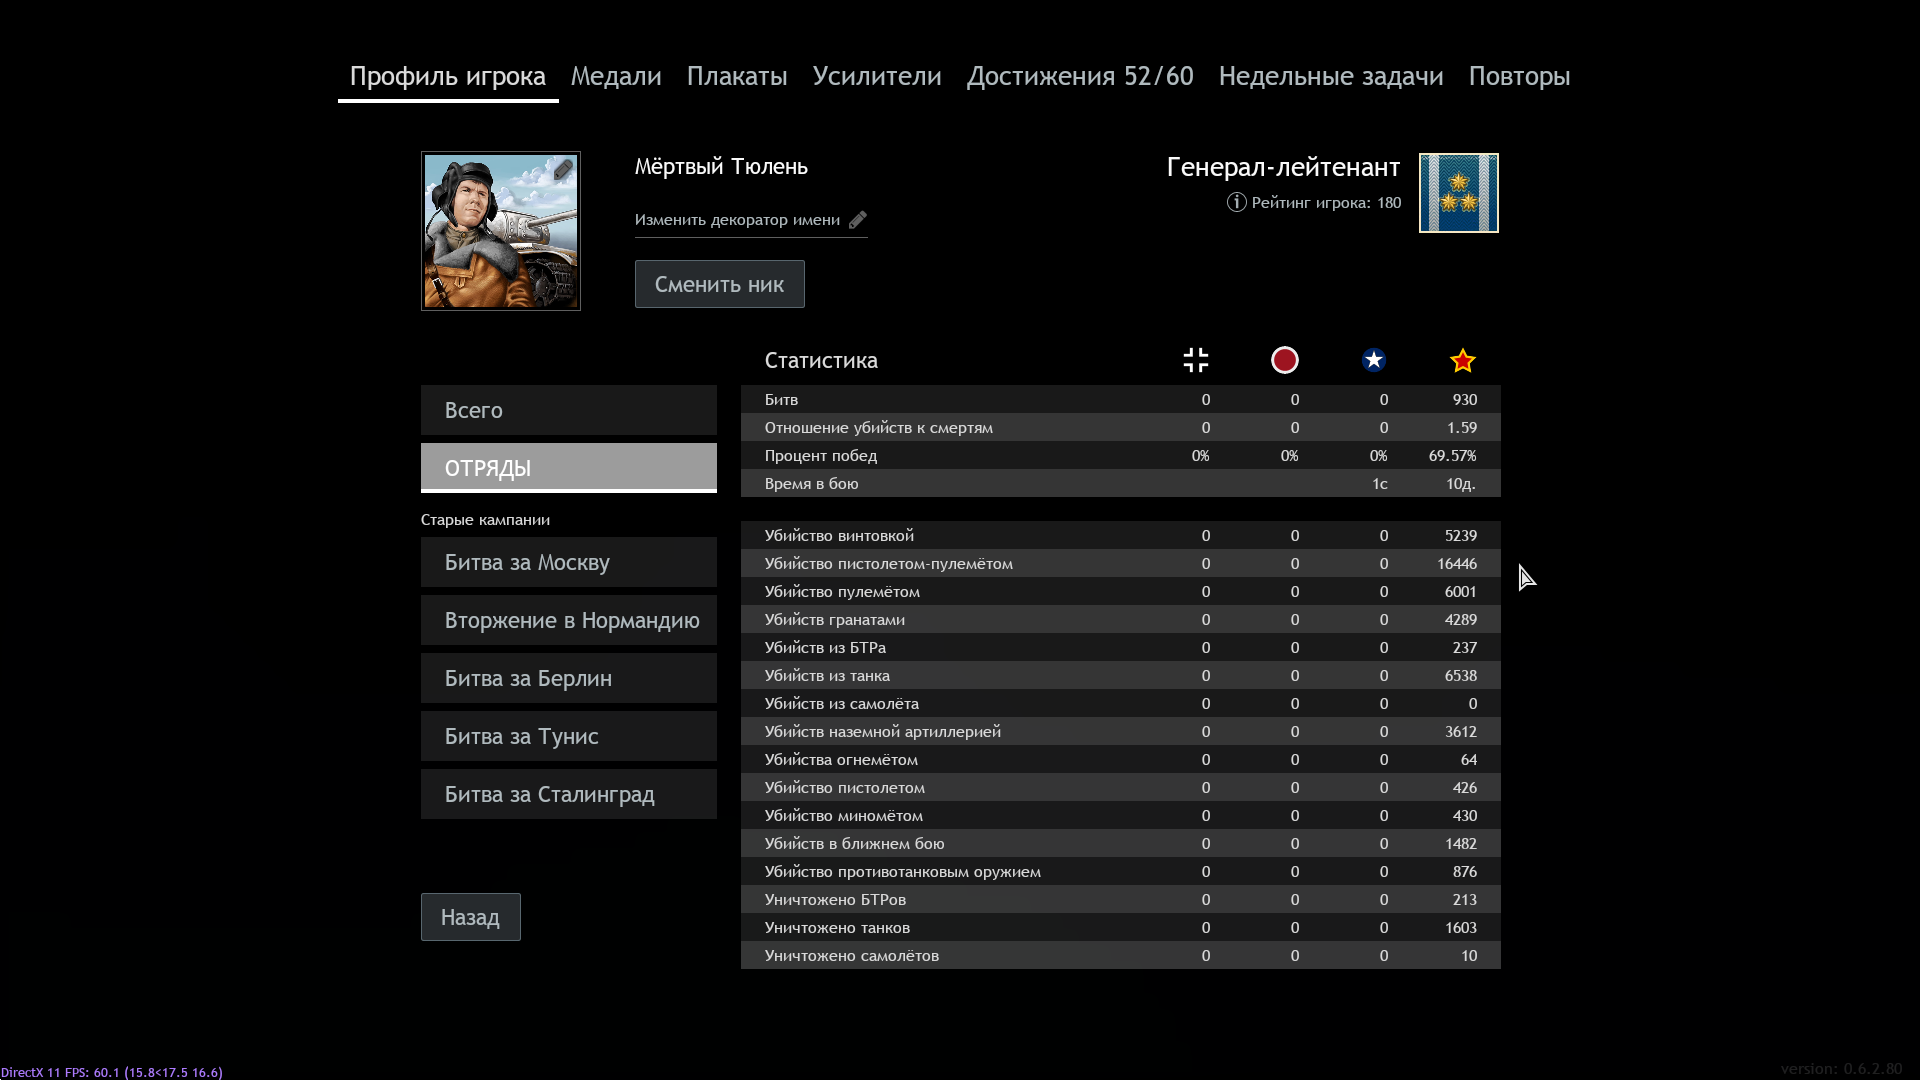Click the pencil icon on avatar portrait

[563, 170]
